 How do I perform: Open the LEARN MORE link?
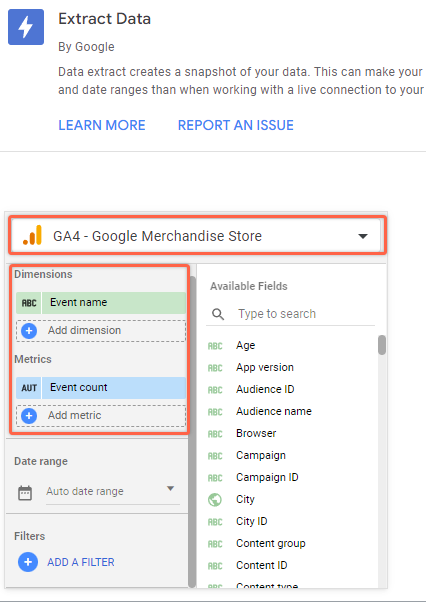click(x=102, y=125)
